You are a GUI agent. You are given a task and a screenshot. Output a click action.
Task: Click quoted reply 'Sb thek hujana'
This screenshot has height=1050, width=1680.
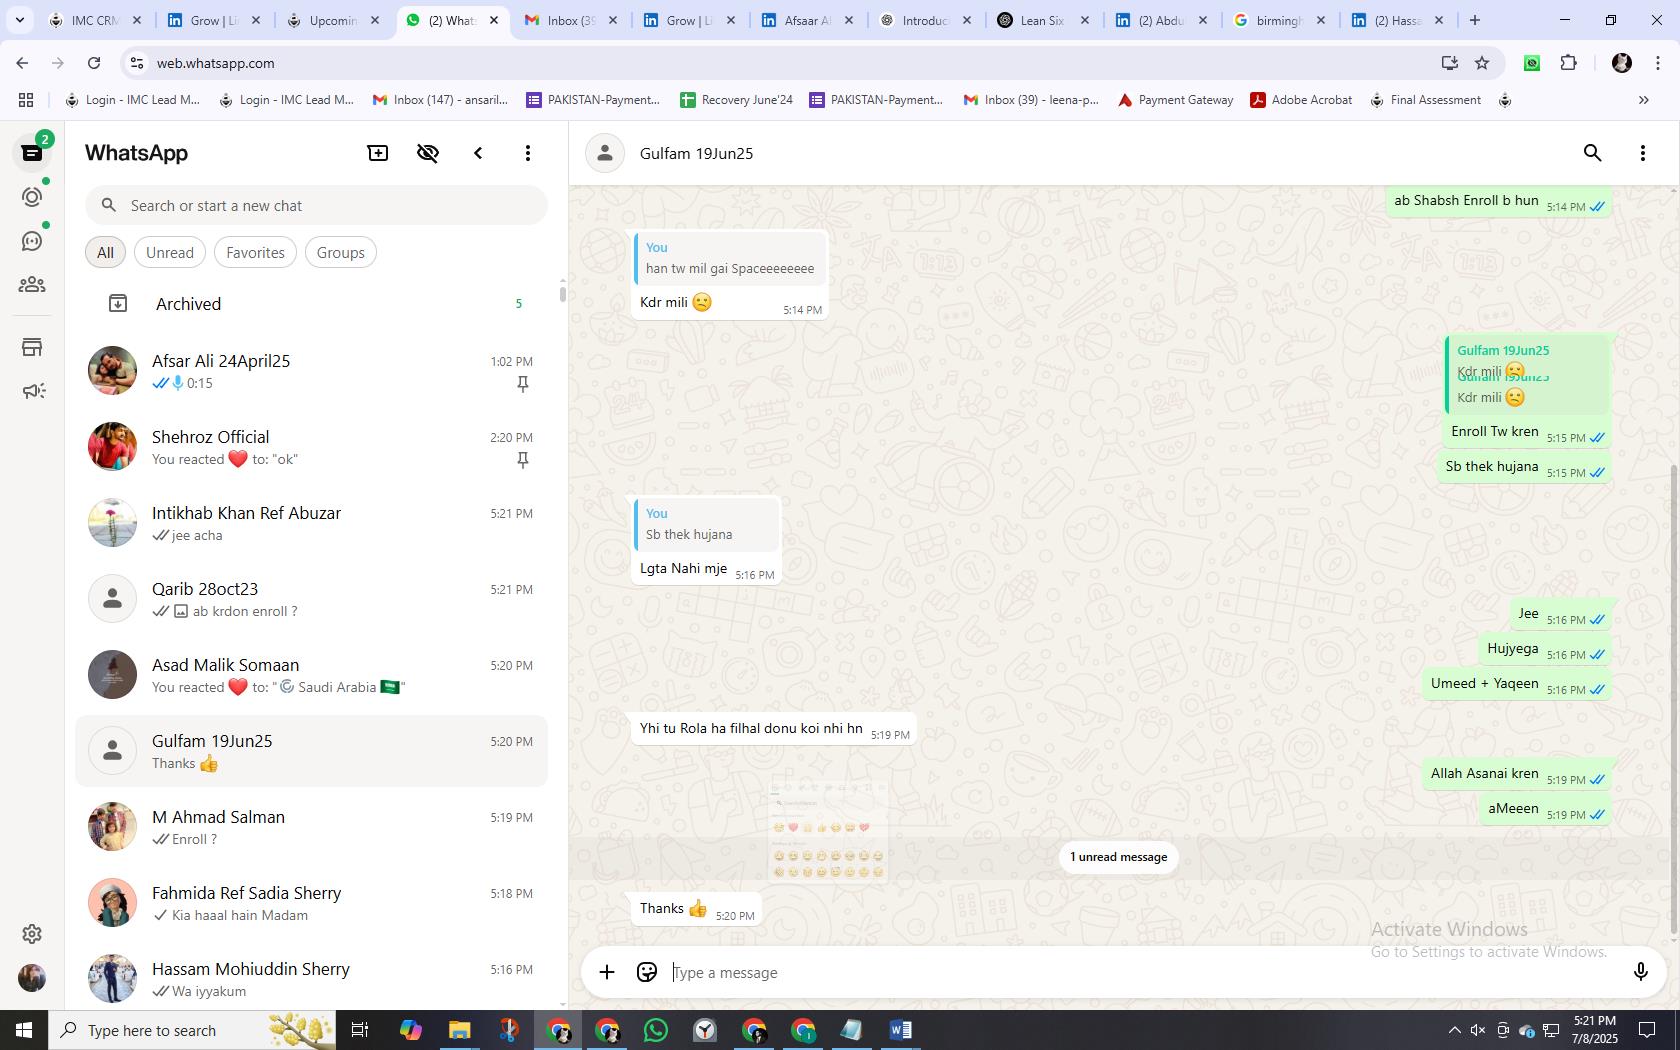(x=707, y=524)
